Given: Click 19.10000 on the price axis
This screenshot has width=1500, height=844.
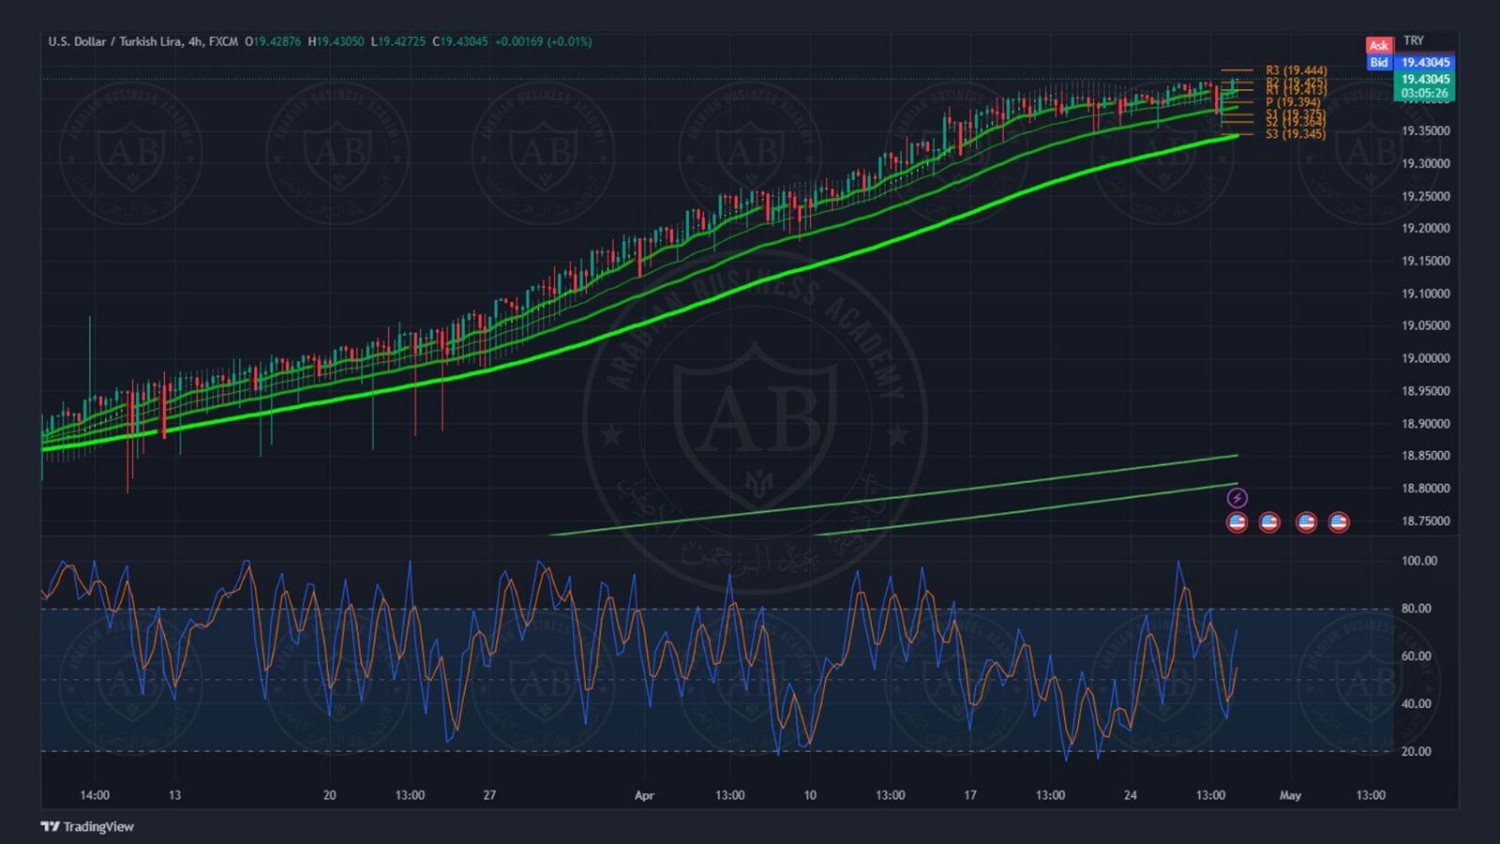Looking at the screenshot, I should [1425, 294].
